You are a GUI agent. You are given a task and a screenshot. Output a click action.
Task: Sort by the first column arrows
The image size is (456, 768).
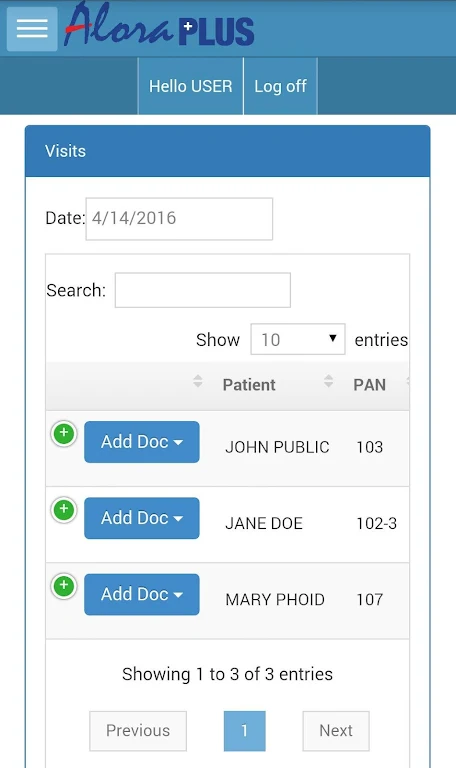(198, 381)
